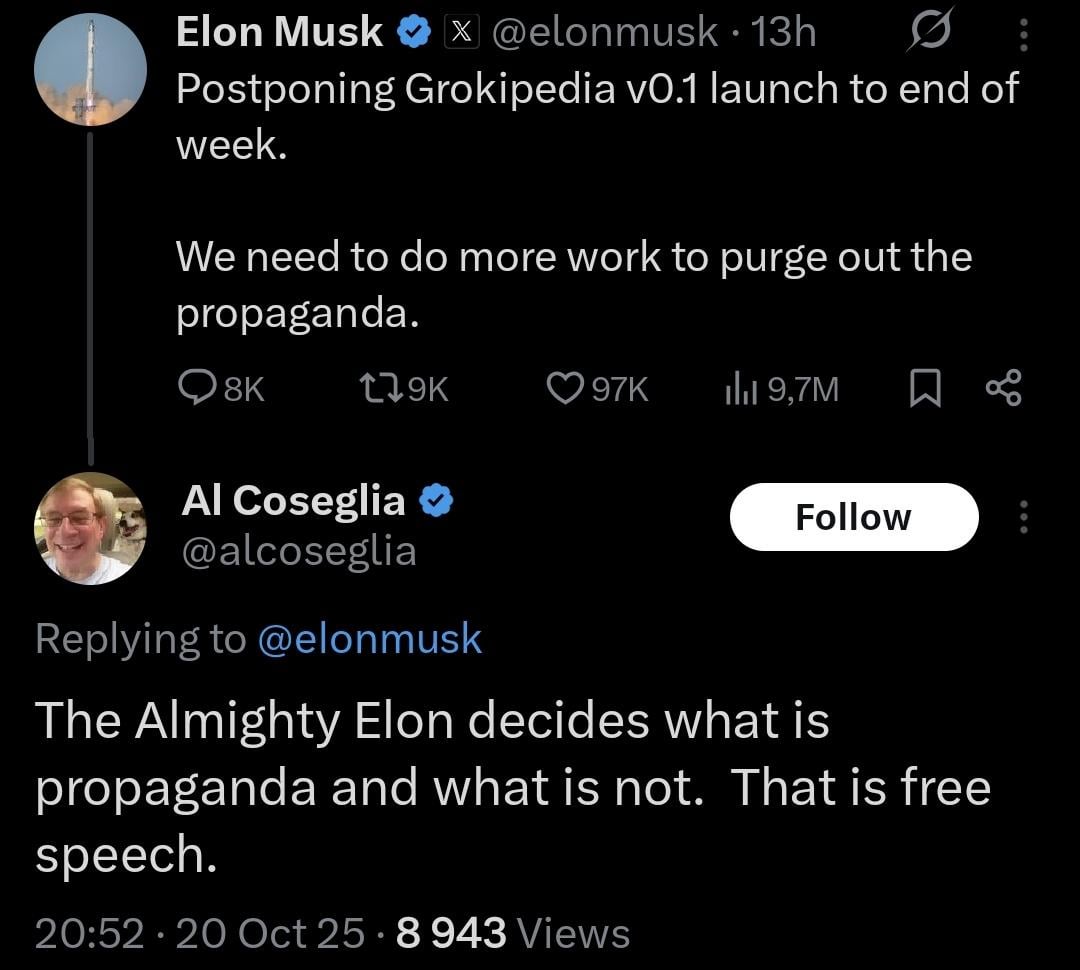Click the X affiliation badge beside Elon Musk
The width and height of the screenshot is (1080, 970).
(459, 33)
